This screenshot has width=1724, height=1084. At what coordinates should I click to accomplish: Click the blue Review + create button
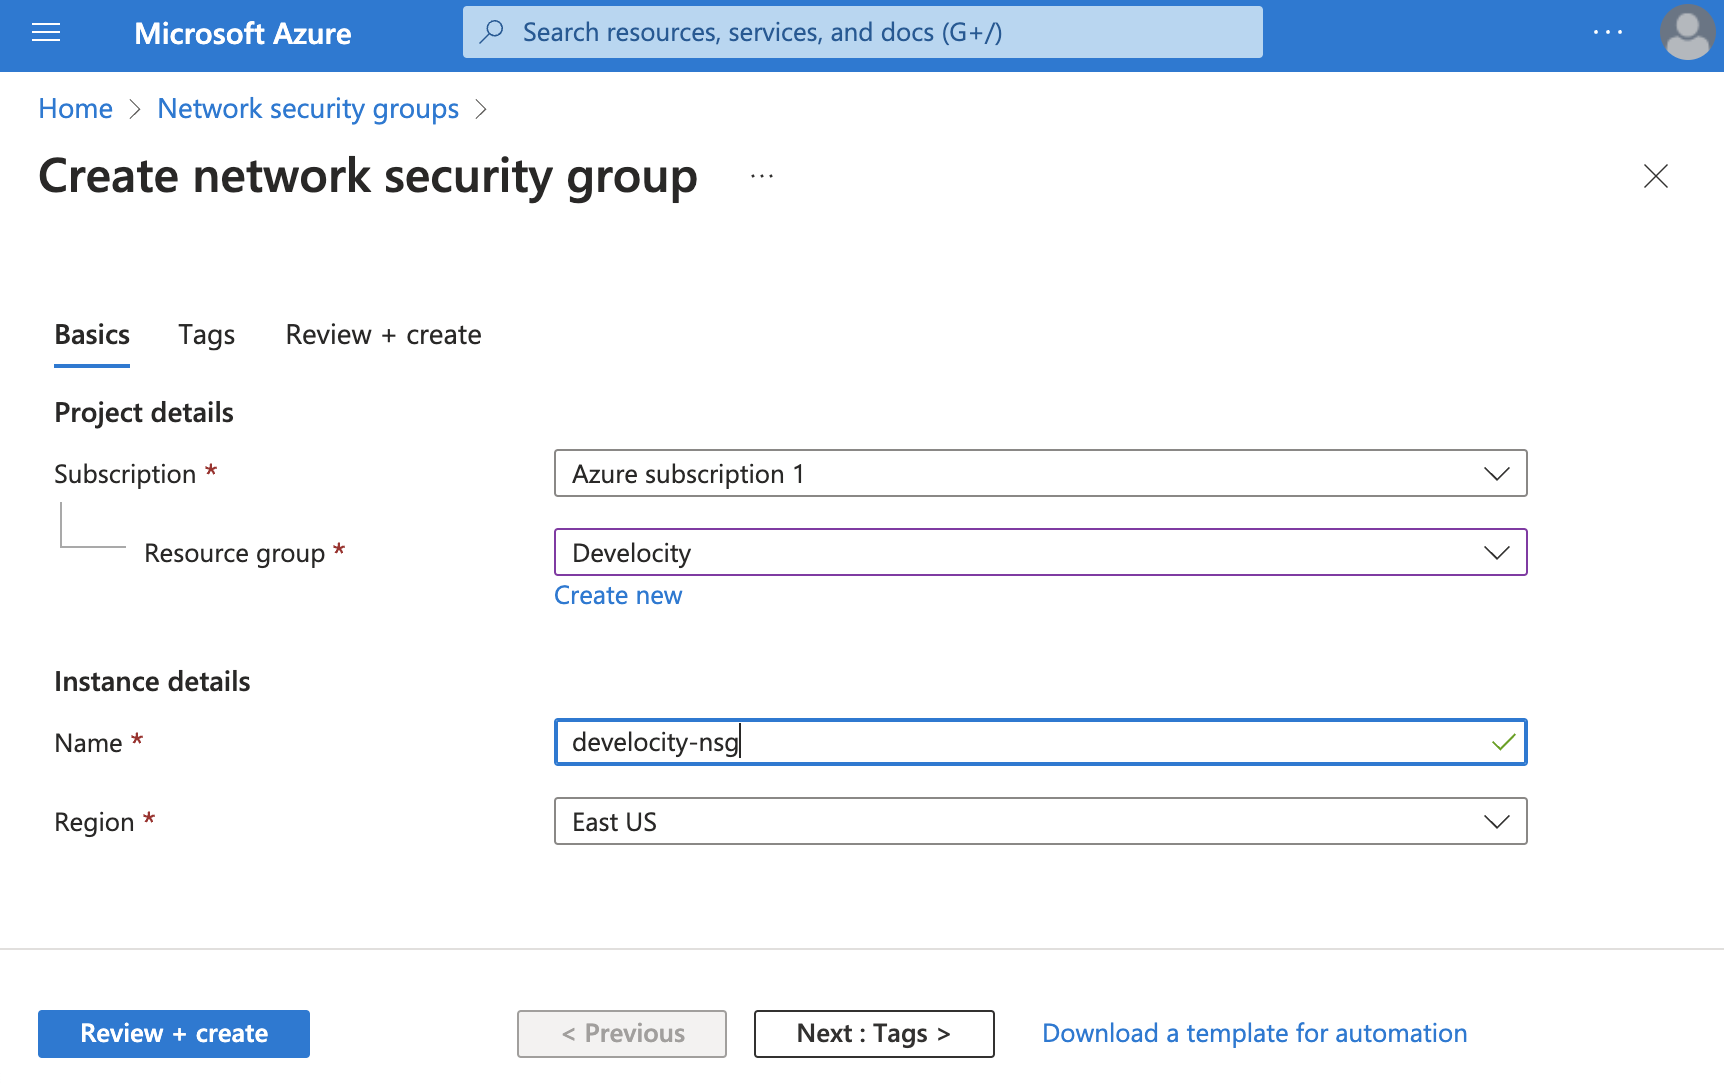click(173, 1033)
